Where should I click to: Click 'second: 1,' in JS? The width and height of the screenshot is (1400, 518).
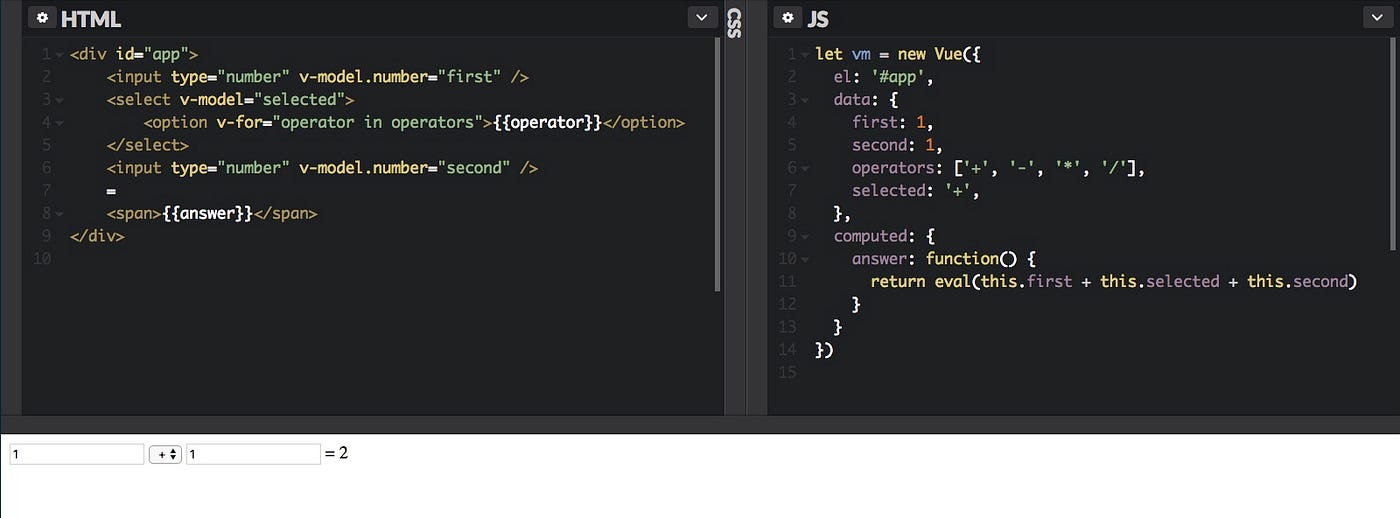click(897, 146)
